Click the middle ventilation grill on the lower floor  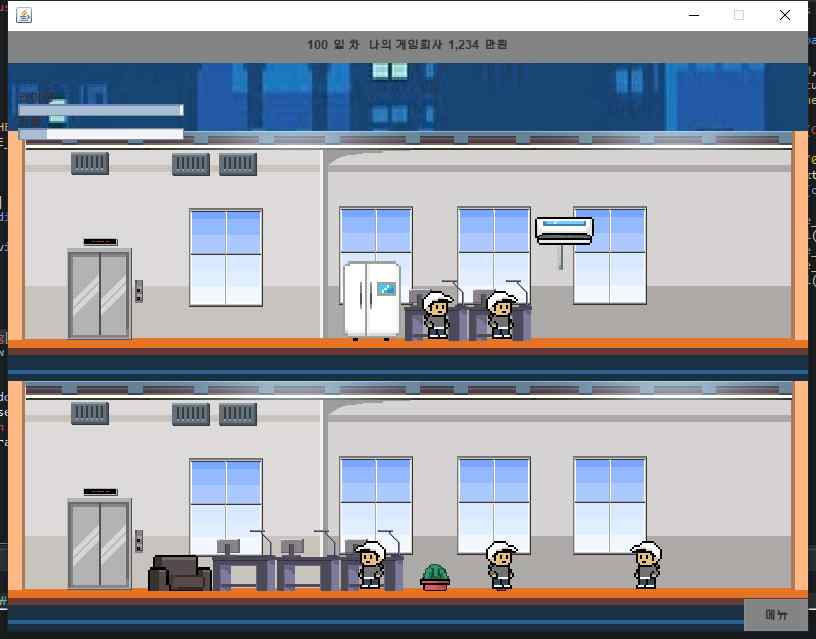(190, 414)
